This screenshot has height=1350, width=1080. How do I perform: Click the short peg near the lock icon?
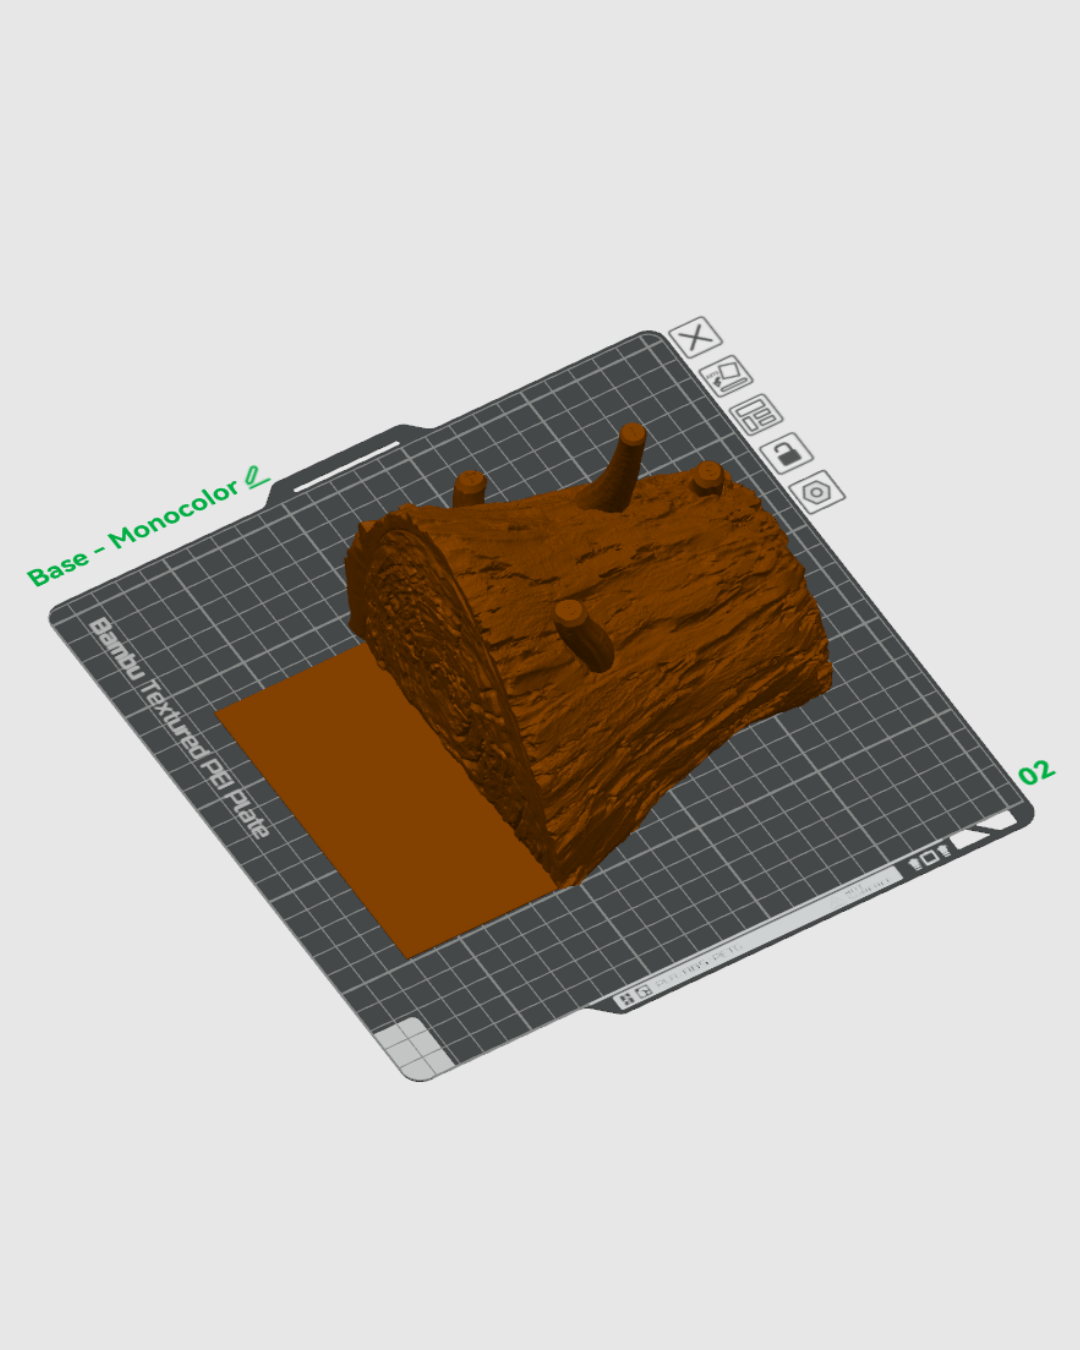click(708, 476)
